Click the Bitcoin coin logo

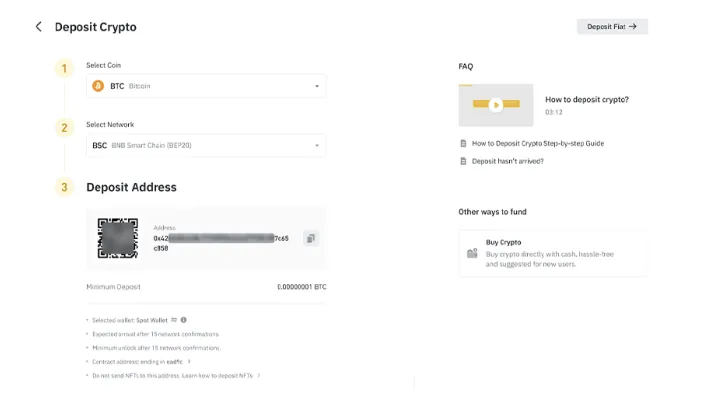[98, 86]
